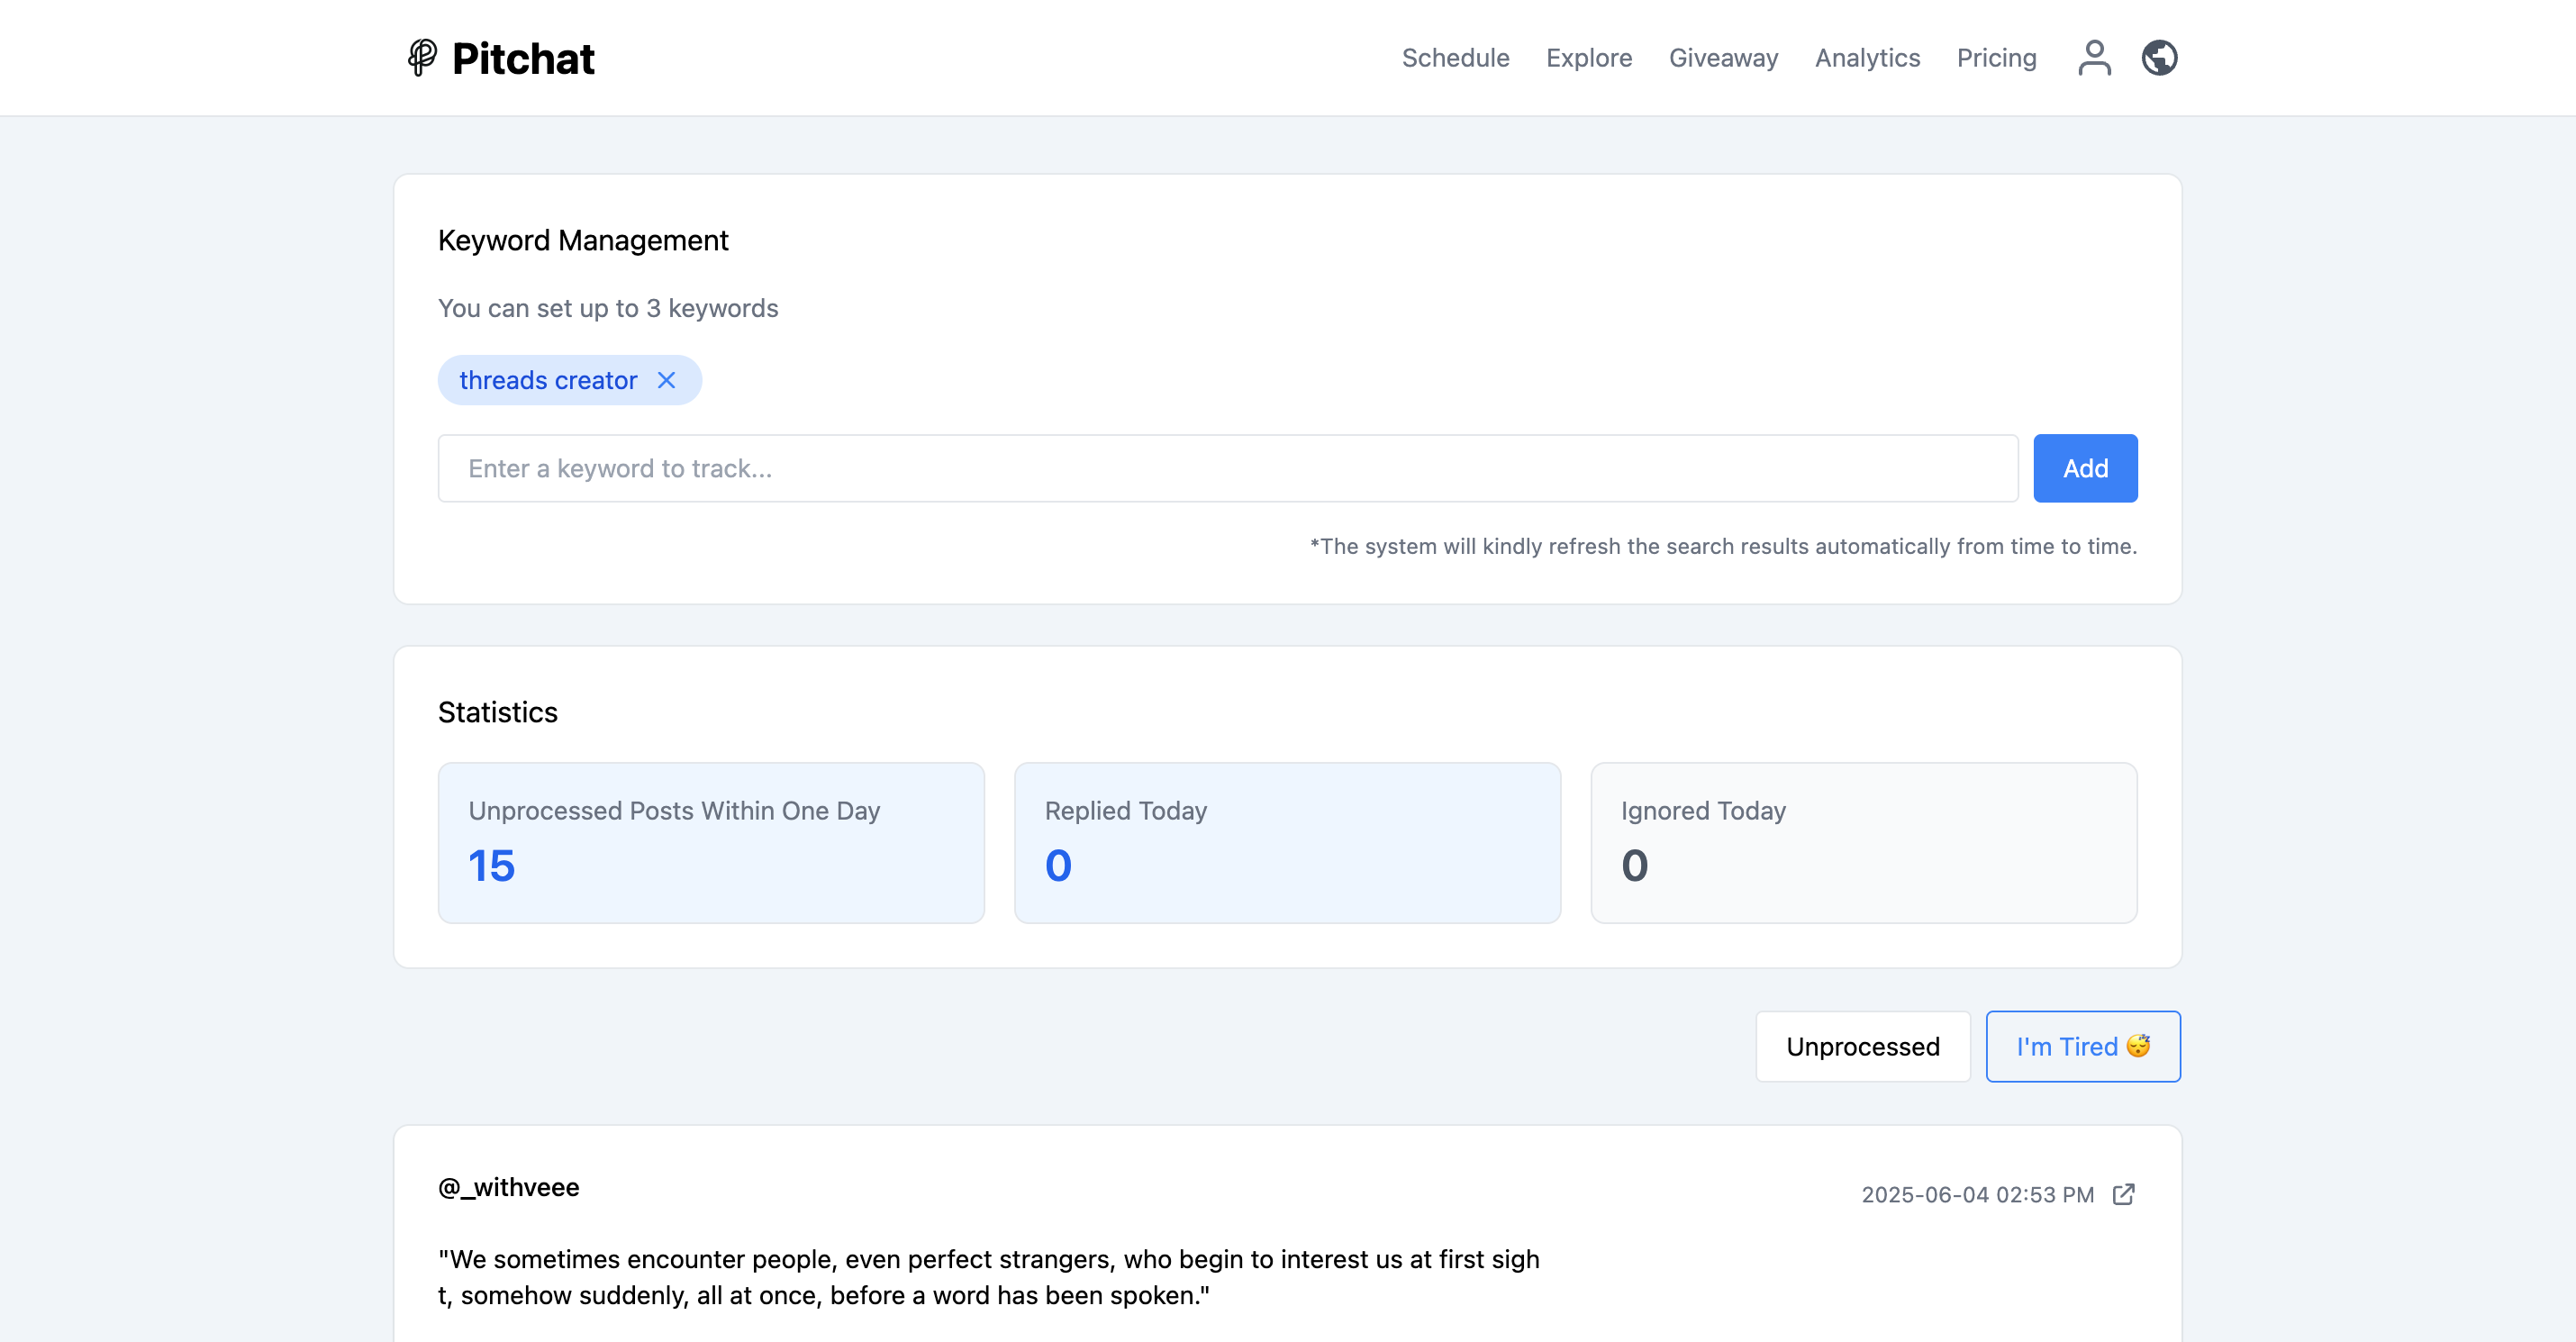Click the globe language icon
2576x1342 pixels.
2159,58
